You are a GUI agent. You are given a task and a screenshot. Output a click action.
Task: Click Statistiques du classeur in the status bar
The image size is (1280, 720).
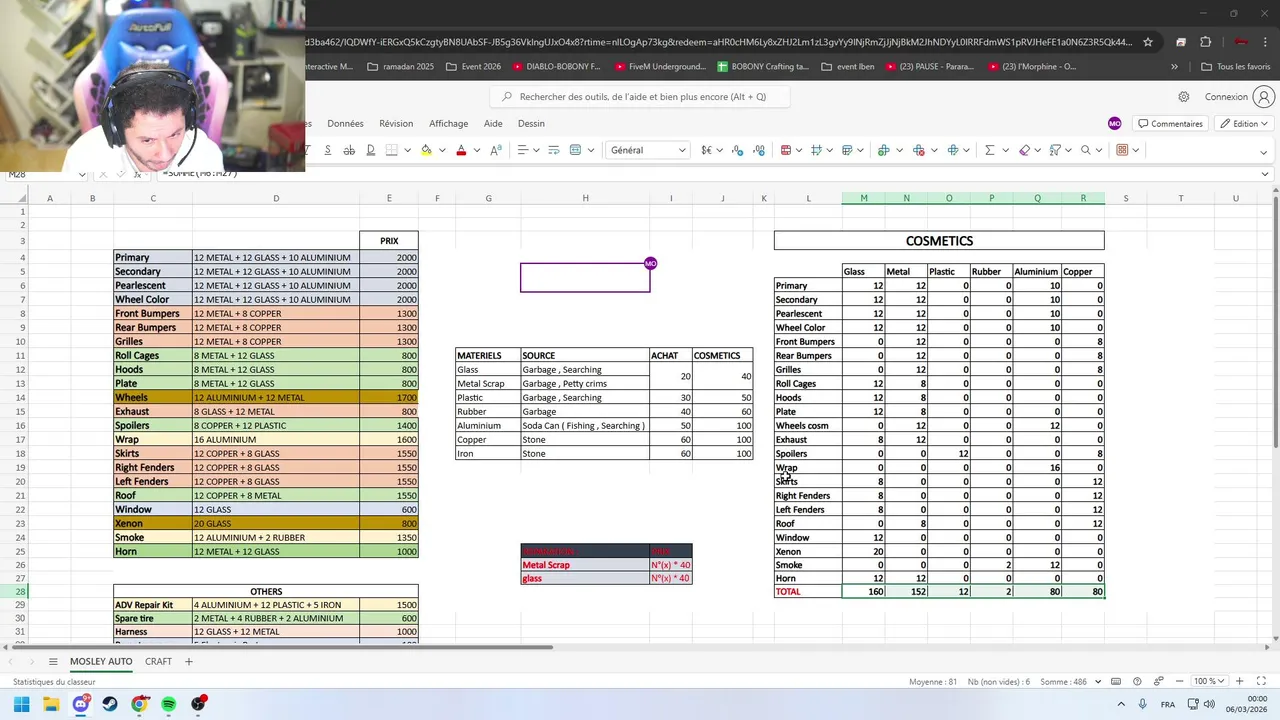[x=54, y=682]
